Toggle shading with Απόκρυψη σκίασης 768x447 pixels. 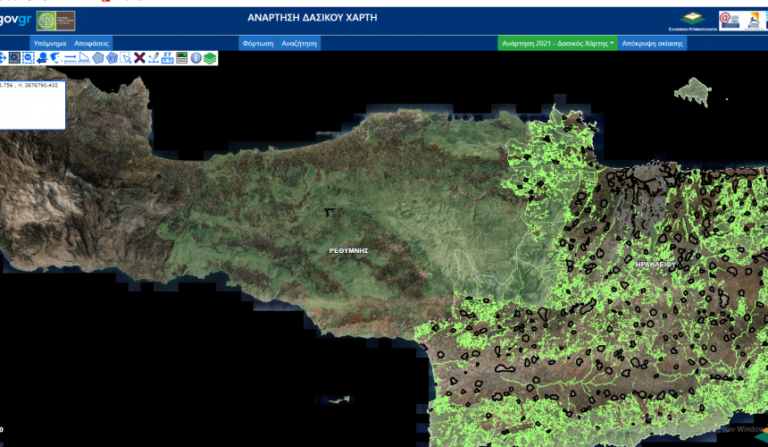[x=652, y=44]
